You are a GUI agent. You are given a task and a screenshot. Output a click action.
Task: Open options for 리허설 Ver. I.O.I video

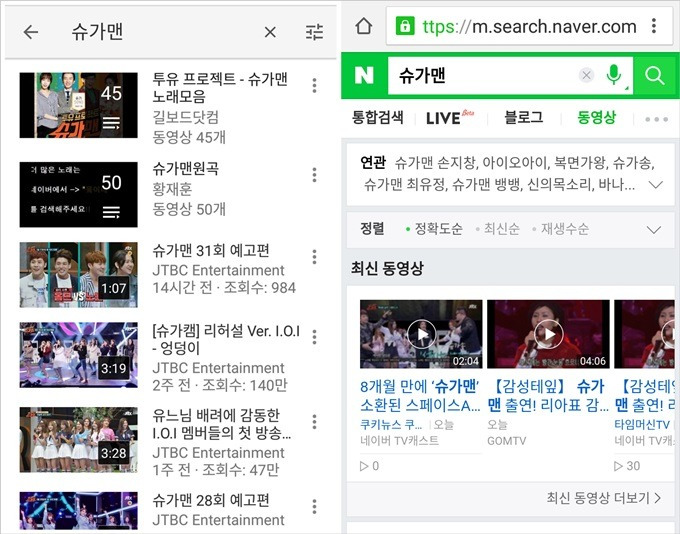(314, 337)
